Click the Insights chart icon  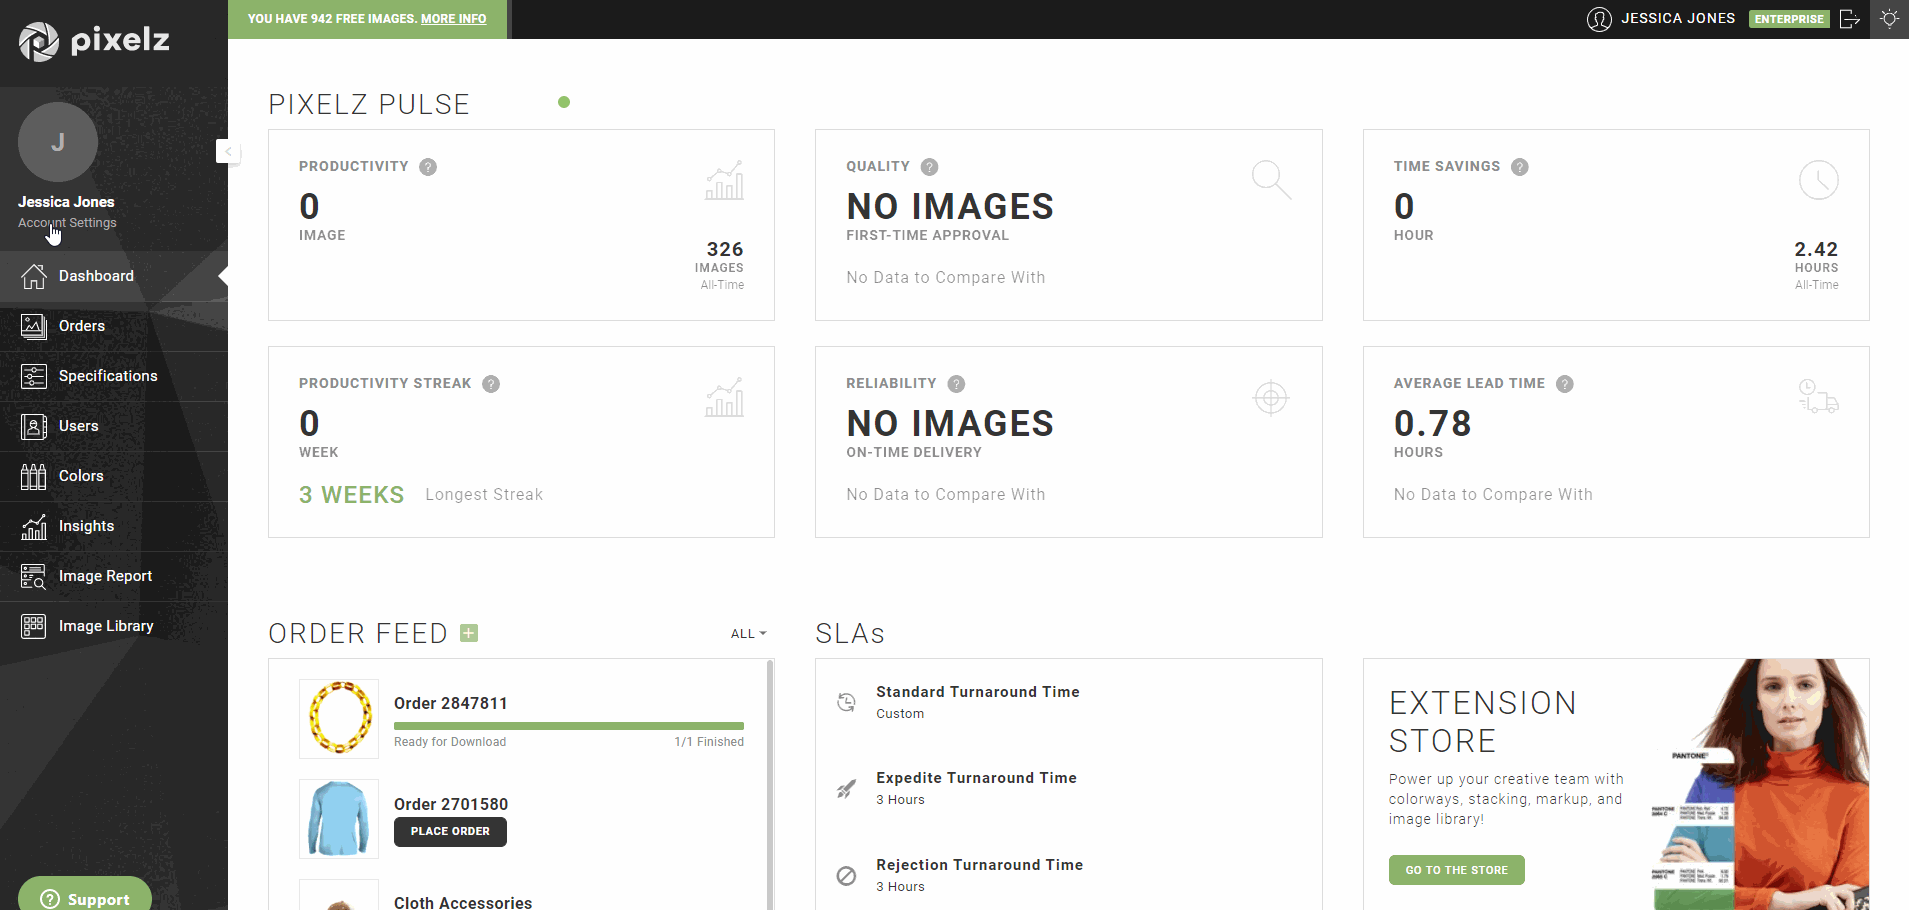(34, 526)
